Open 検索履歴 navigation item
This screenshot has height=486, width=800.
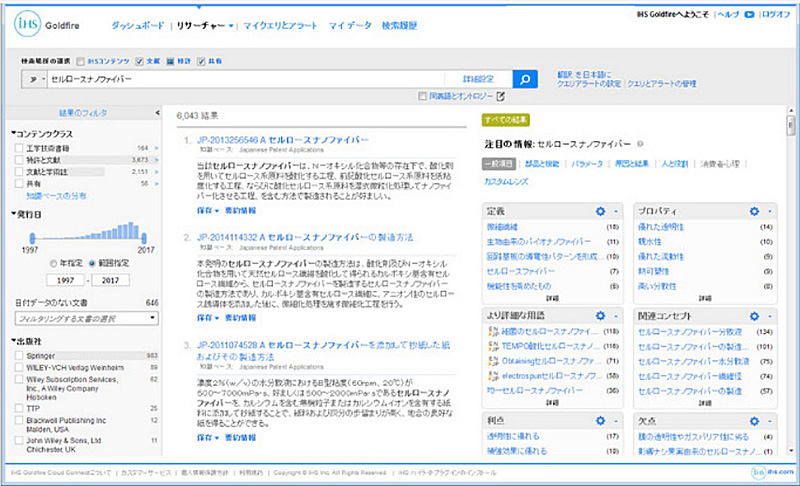(399, 25)
